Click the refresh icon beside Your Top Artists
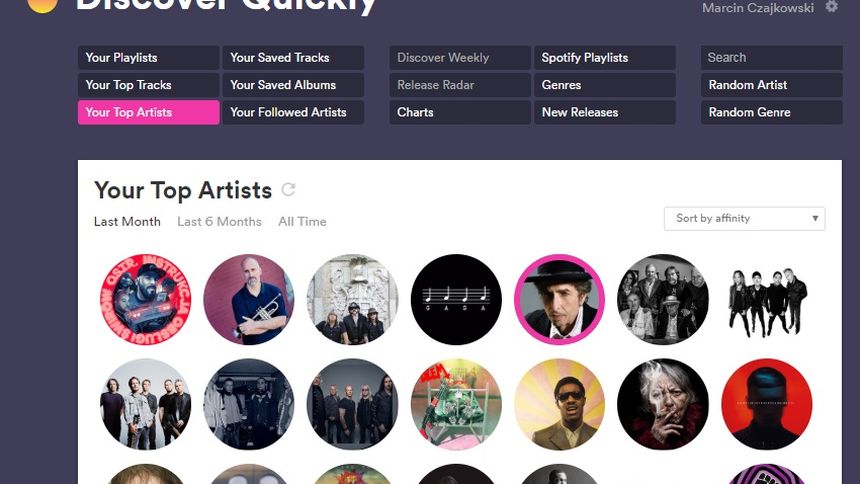The height and width of the screenshot is (484, 860). (289, 189)
